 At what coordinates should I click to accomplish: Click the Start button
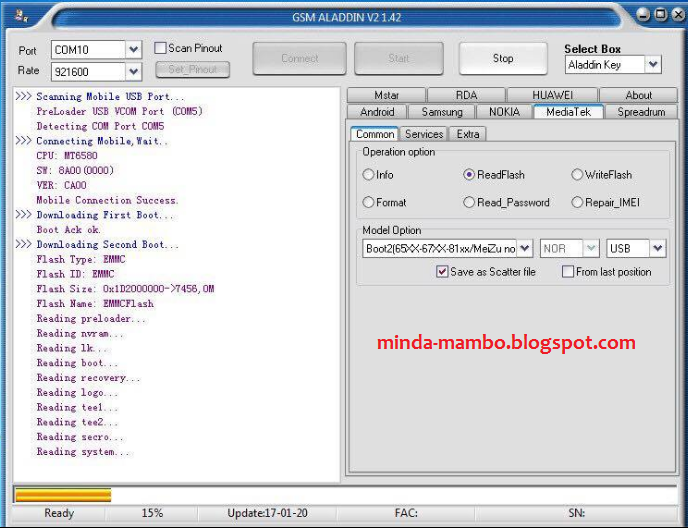(x=399, y=58)
